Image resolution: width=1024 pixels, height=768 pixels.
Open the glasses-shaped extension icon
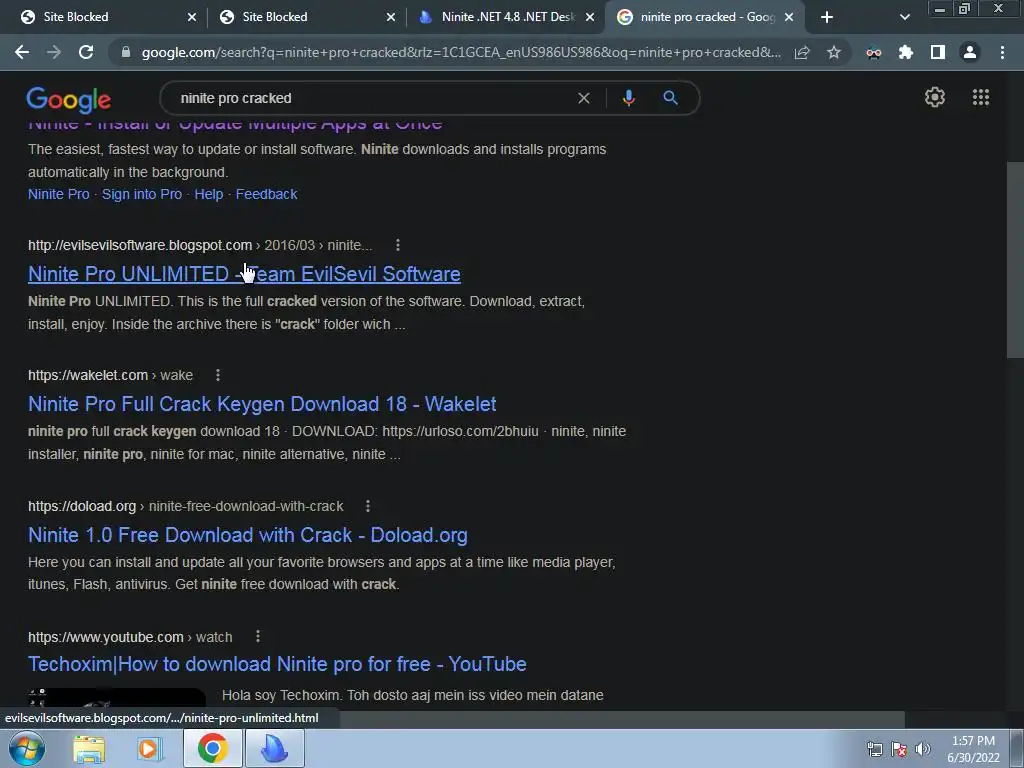(874, 52)
